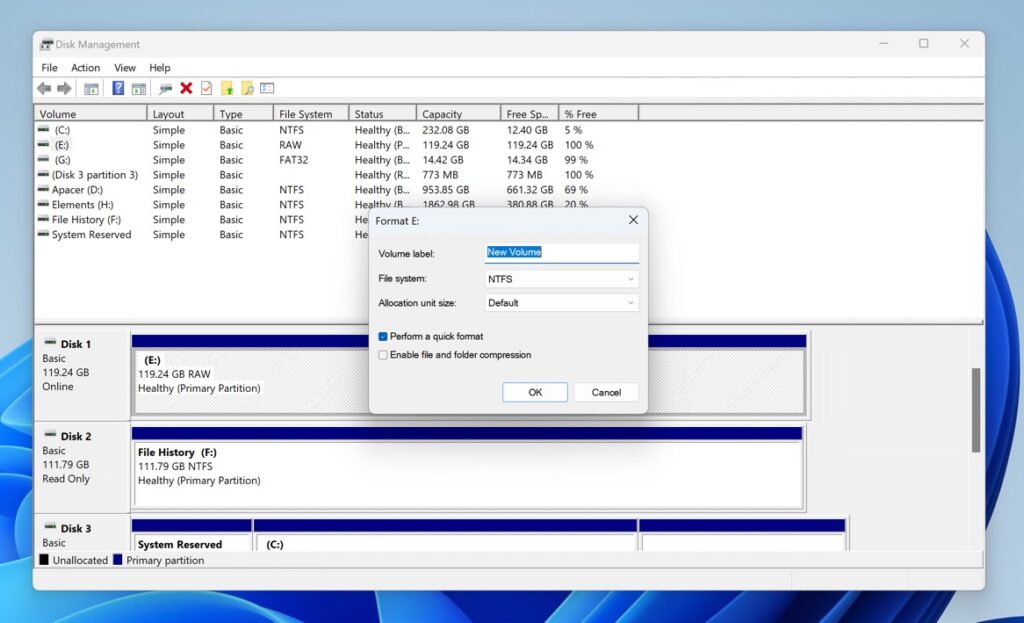This screenshot has height=623, width=1024.
Task: Click the Forward navigation arrow icon
Action: 64,88
